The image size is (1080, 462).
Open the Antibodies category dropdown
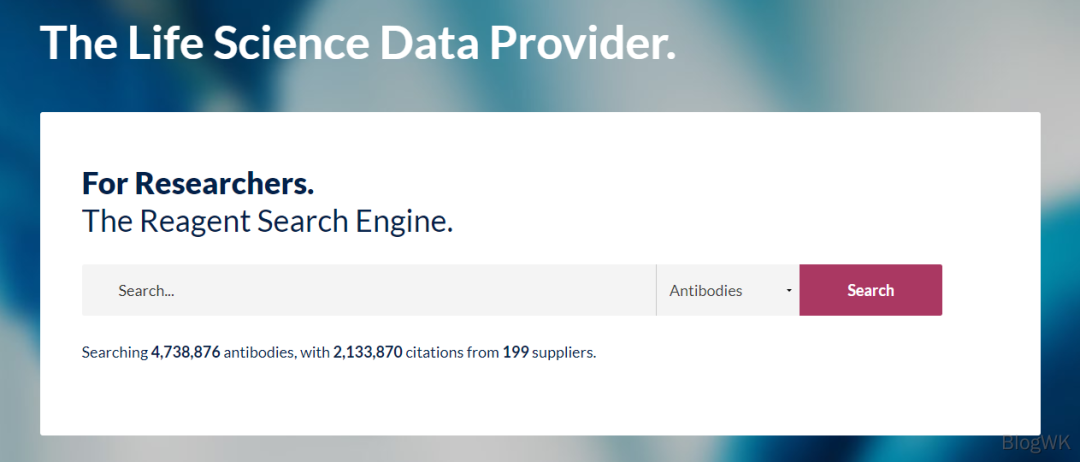click(x=728, y=290)
